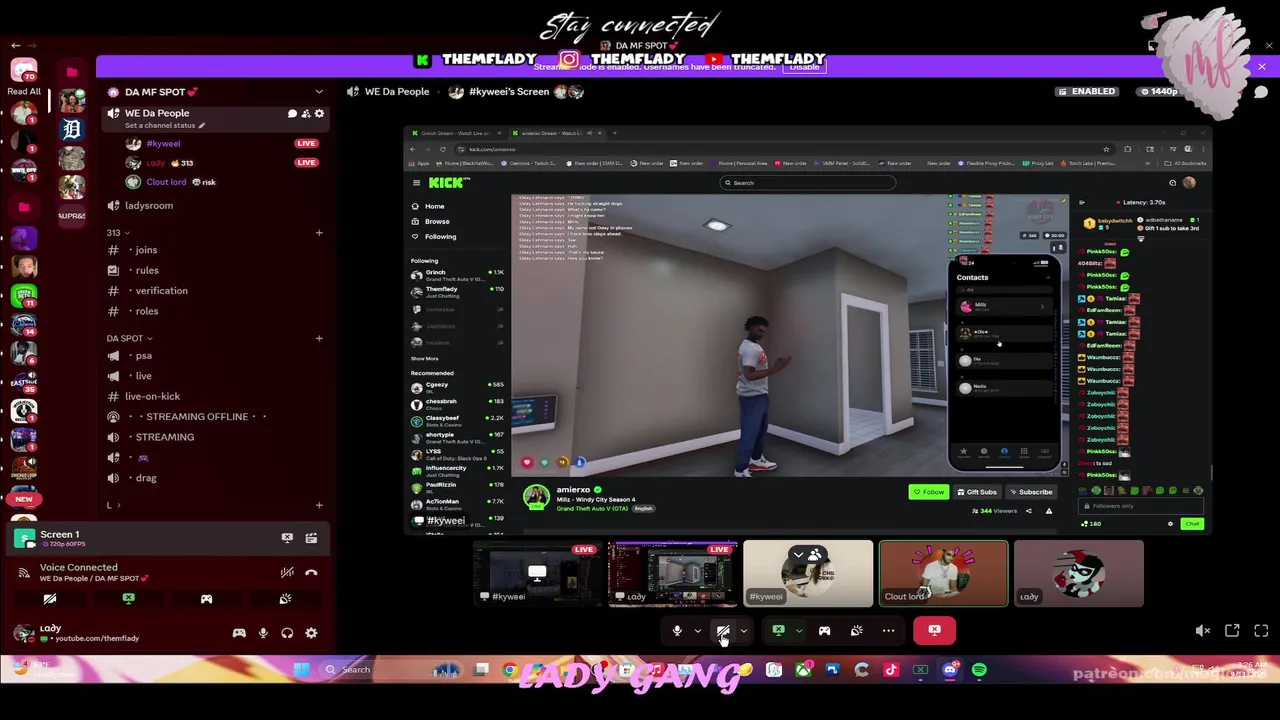Open the drag voice channel
The width and height of the screenshot is (1280, 720).
[x=146, y=478]
